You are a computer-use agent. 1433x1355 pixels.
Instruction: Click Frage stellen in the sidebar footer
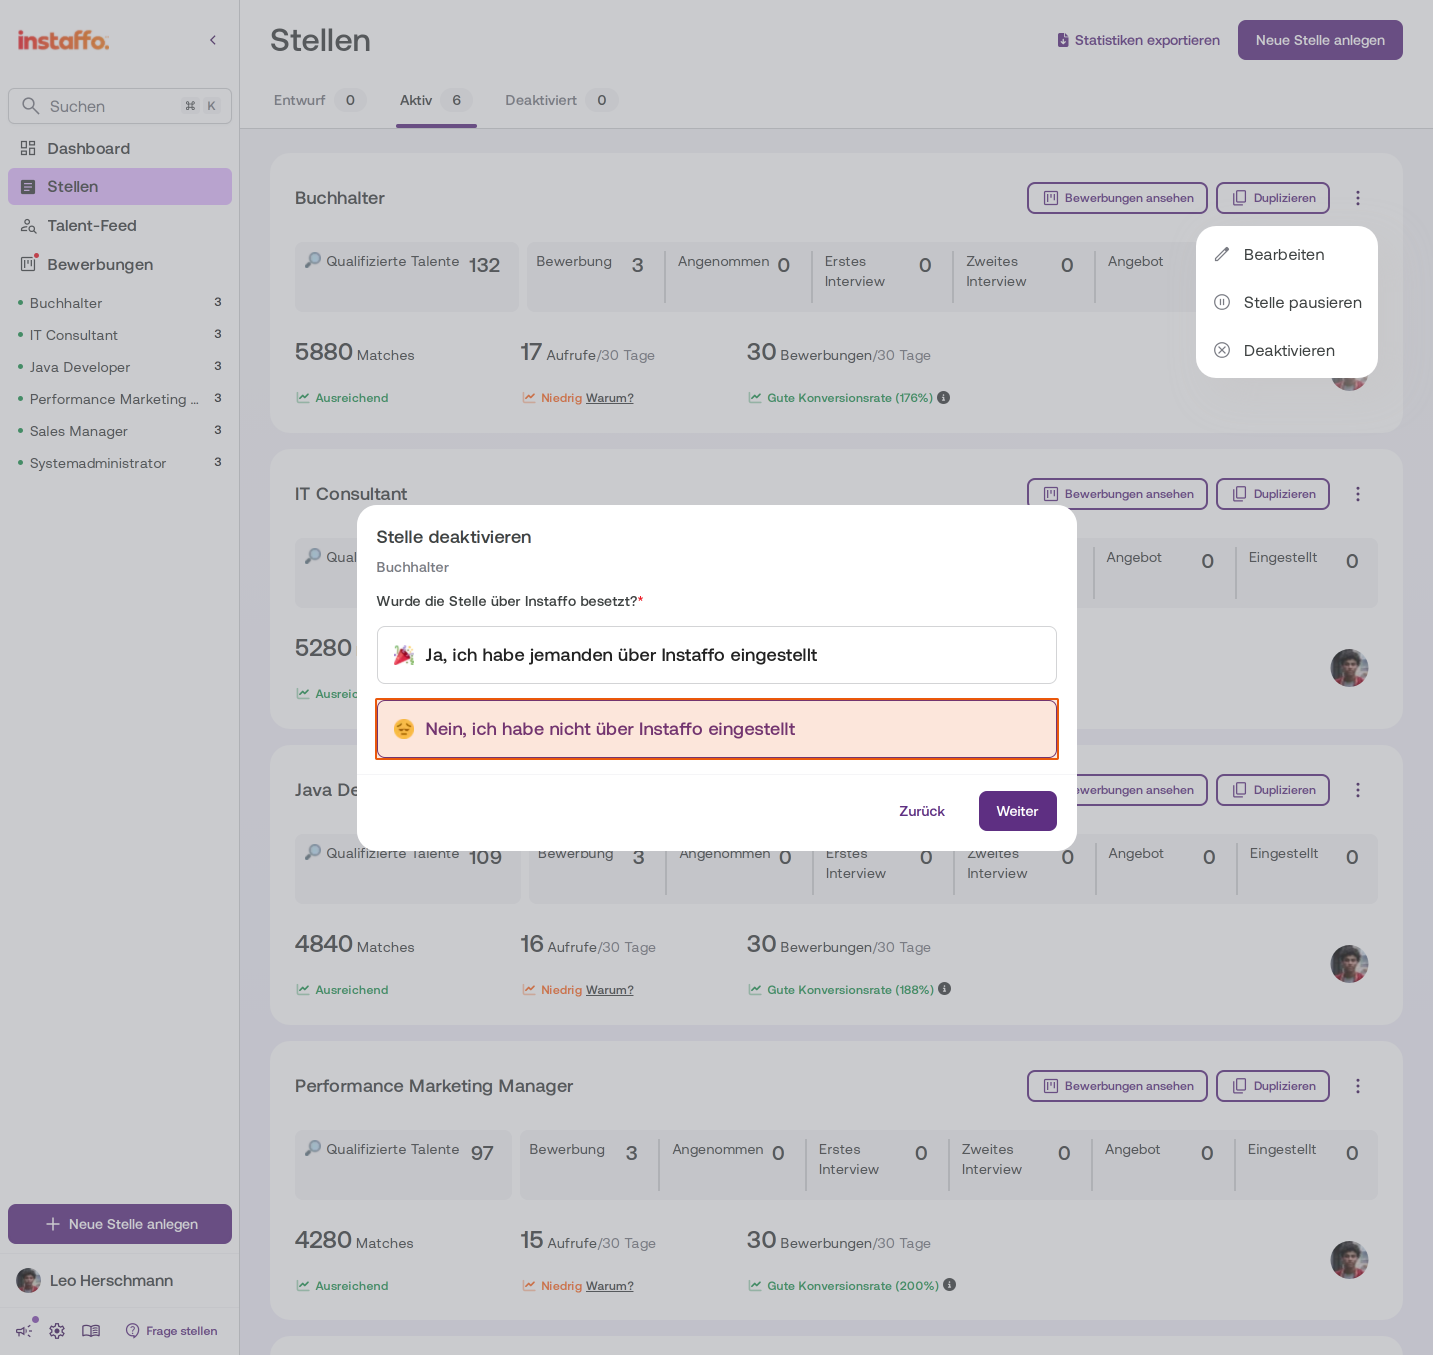point(171,1331)
